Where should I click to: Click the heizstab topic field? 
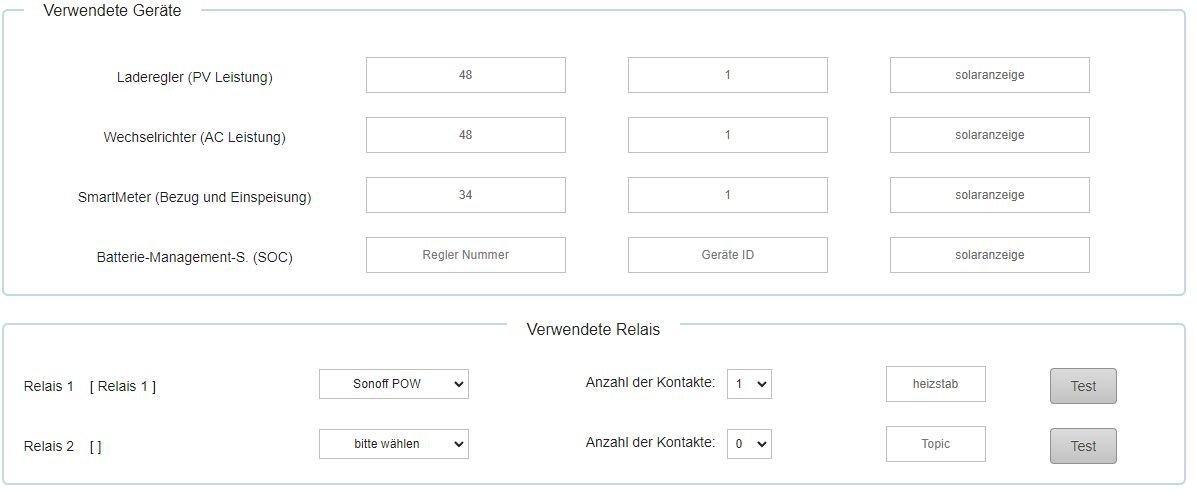click(935, 384)
